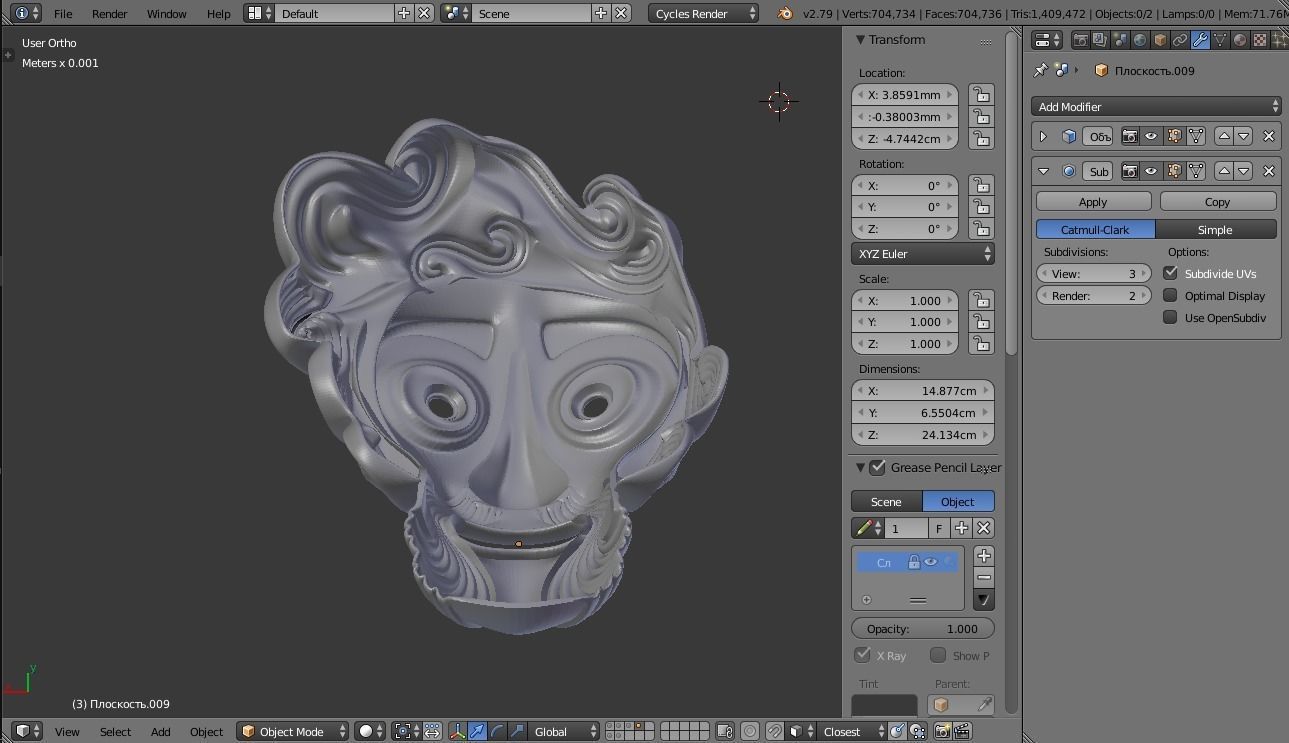Enable translate manipulator arrow icon

[x=478, y=731]
